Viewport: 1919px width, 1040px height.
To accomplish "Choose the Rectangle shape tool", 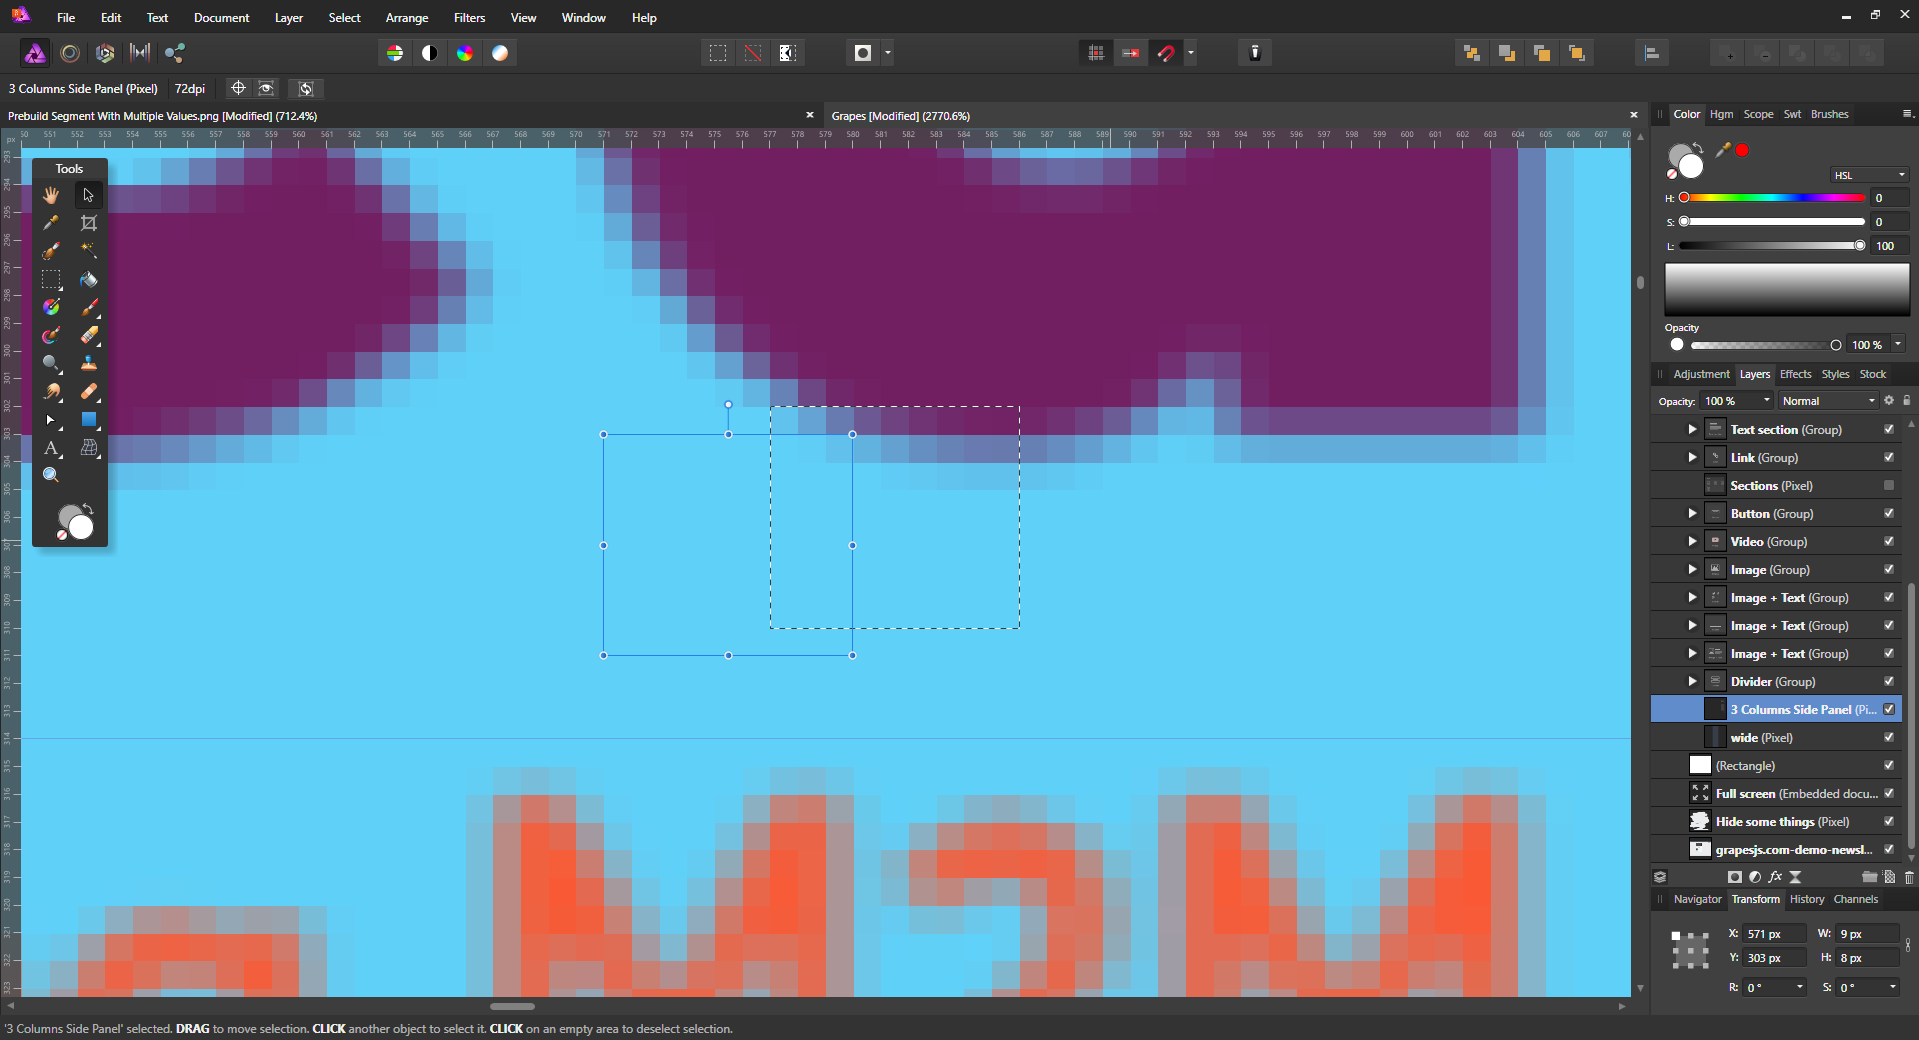I will (x=89, y=419).
